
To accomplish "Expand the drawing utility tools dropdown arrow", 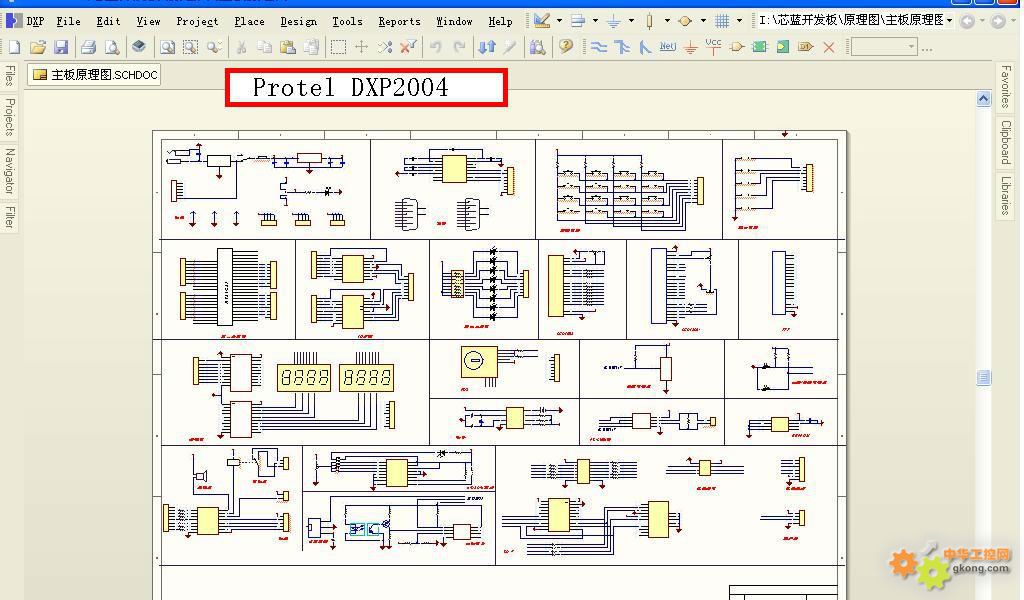I will click(559, 21).
